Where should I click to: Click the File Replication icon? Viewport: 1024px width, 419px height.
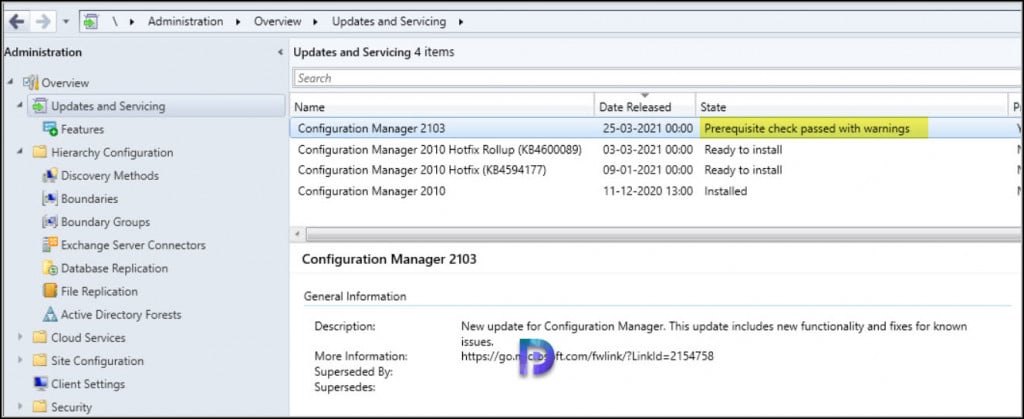click(x=50, y=291)
